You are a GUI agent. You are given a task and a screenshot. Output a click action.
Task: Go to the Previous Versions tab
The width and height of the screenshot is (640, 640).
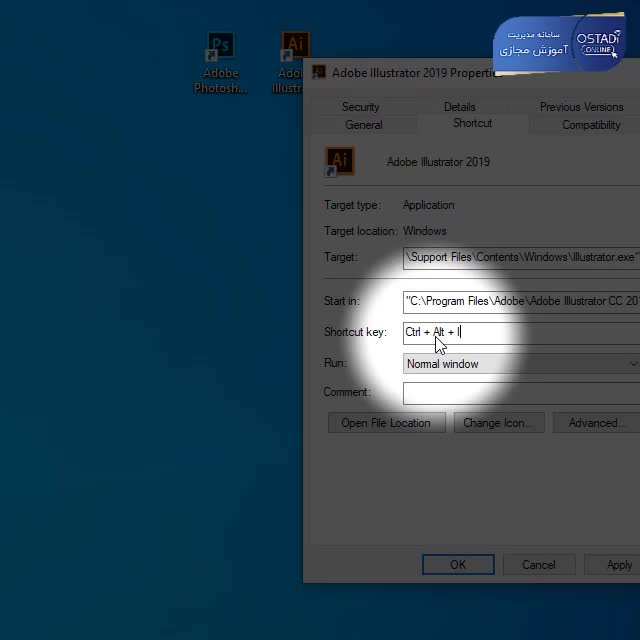(x=581, y=107)
